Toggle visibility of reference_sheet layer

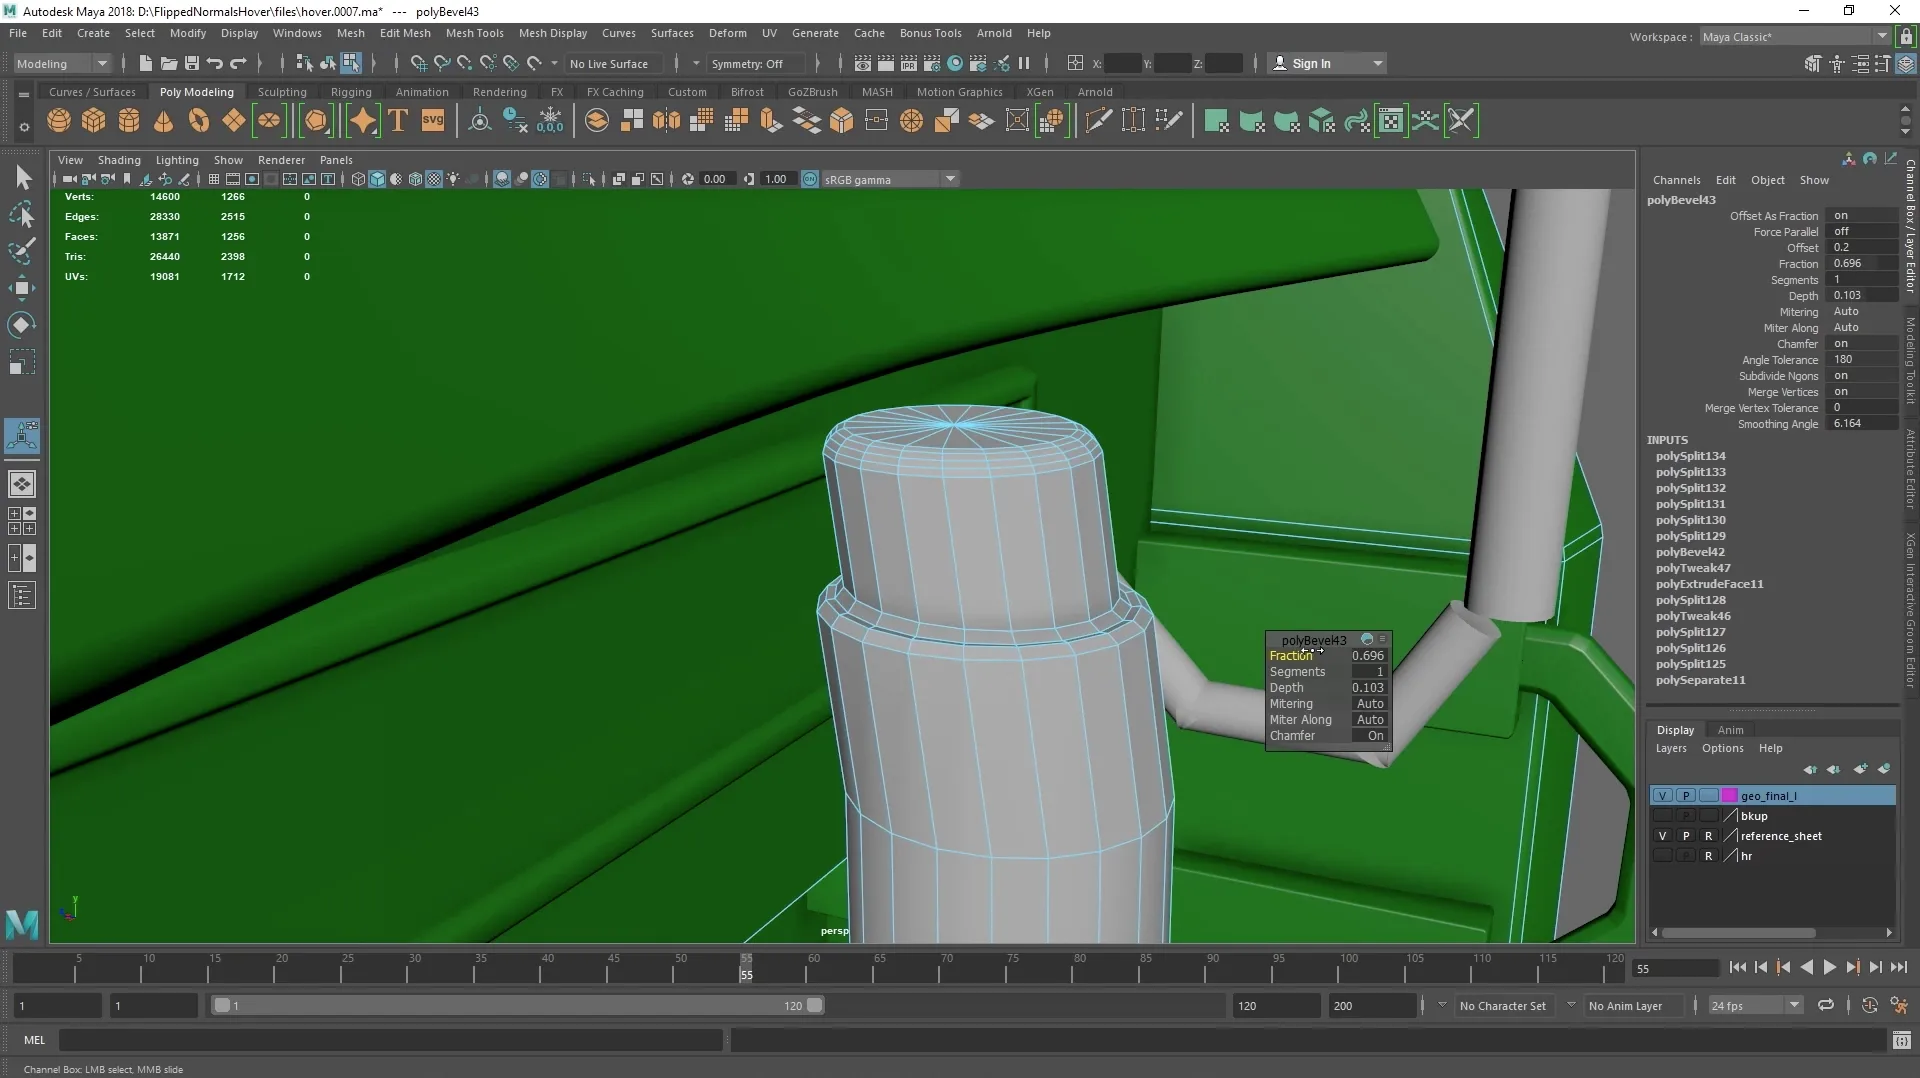[x=1662, y=836]
